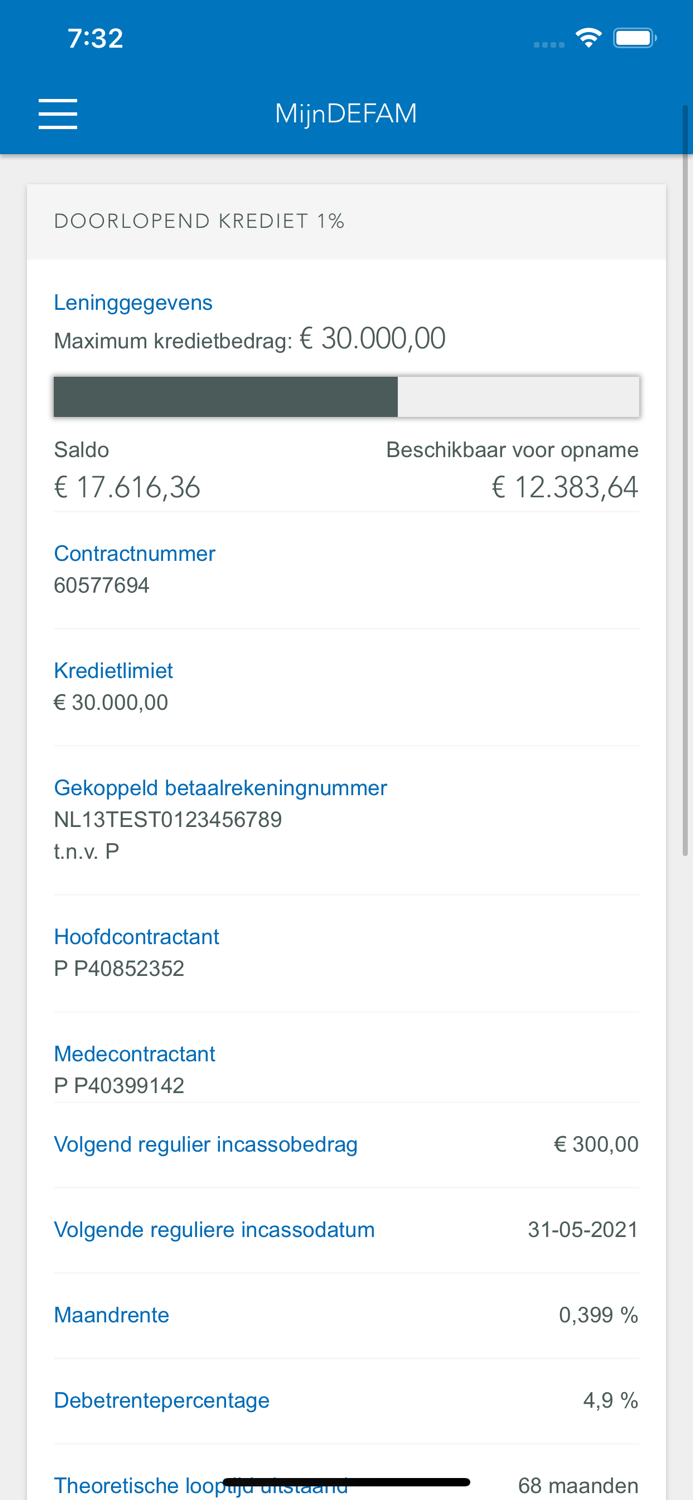Viewport: 693px width, 1500px height.
Task: Expand Volgend regulier incassobedrag
Action: [206, 1144]
